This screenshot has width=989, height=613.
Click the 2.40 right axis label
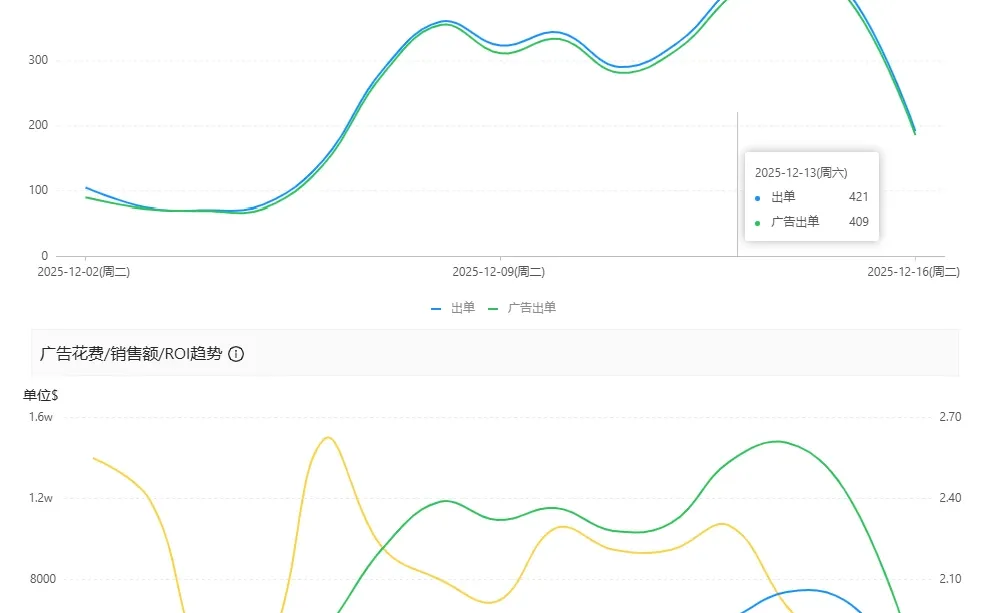pyautogui.click(x=950, y=498)
